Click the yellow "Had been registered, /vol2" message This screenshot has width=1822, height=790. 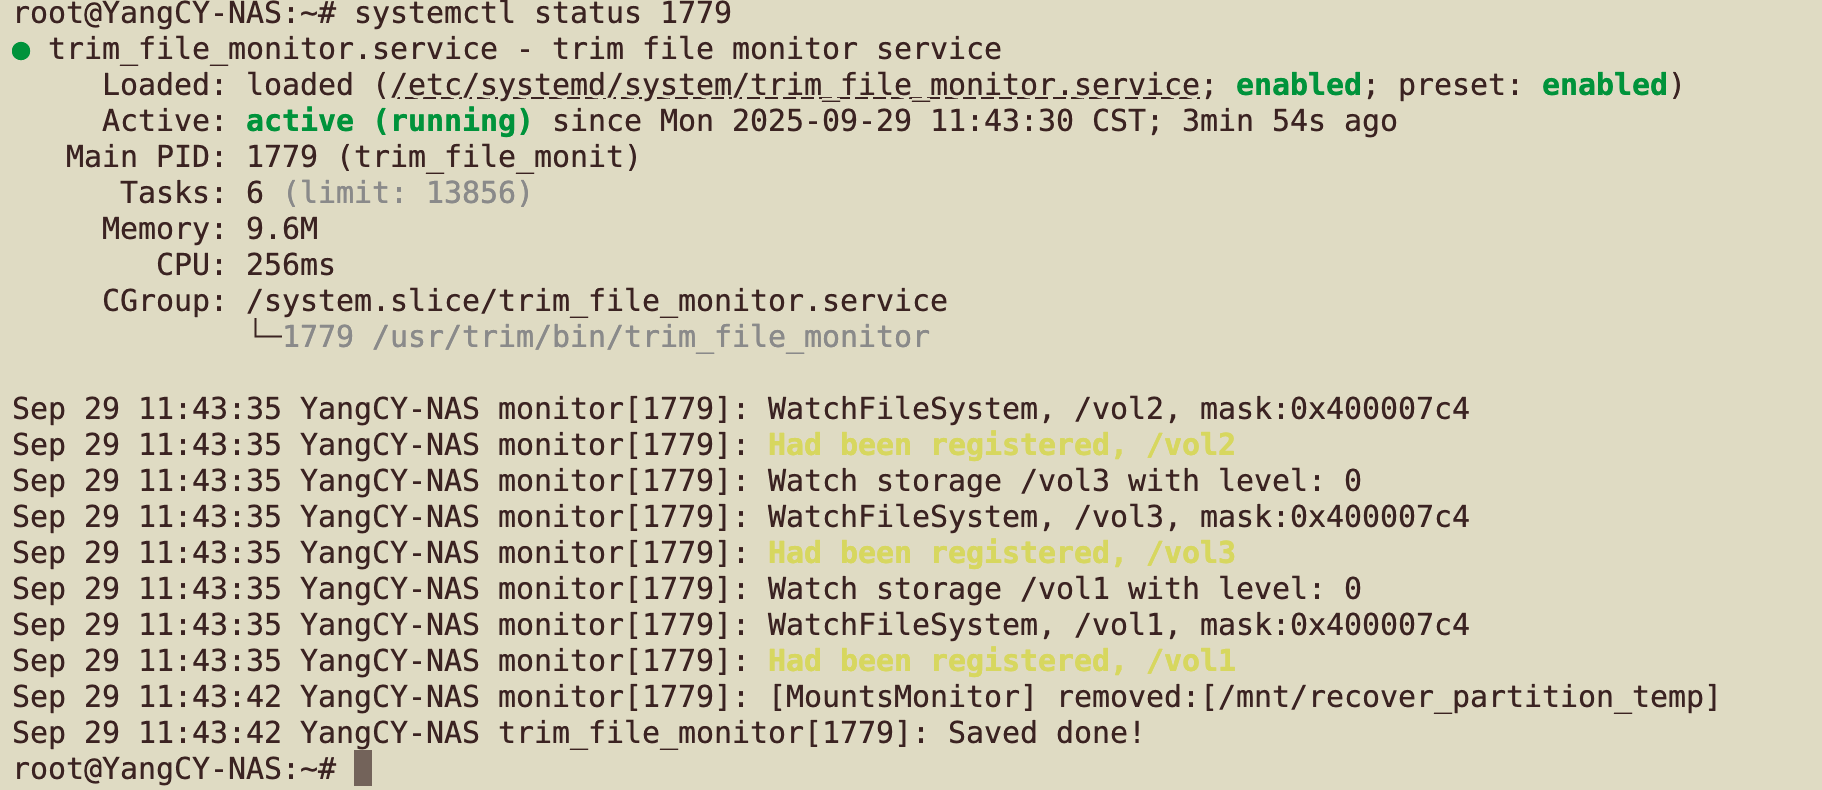[x=1001, y=445]
